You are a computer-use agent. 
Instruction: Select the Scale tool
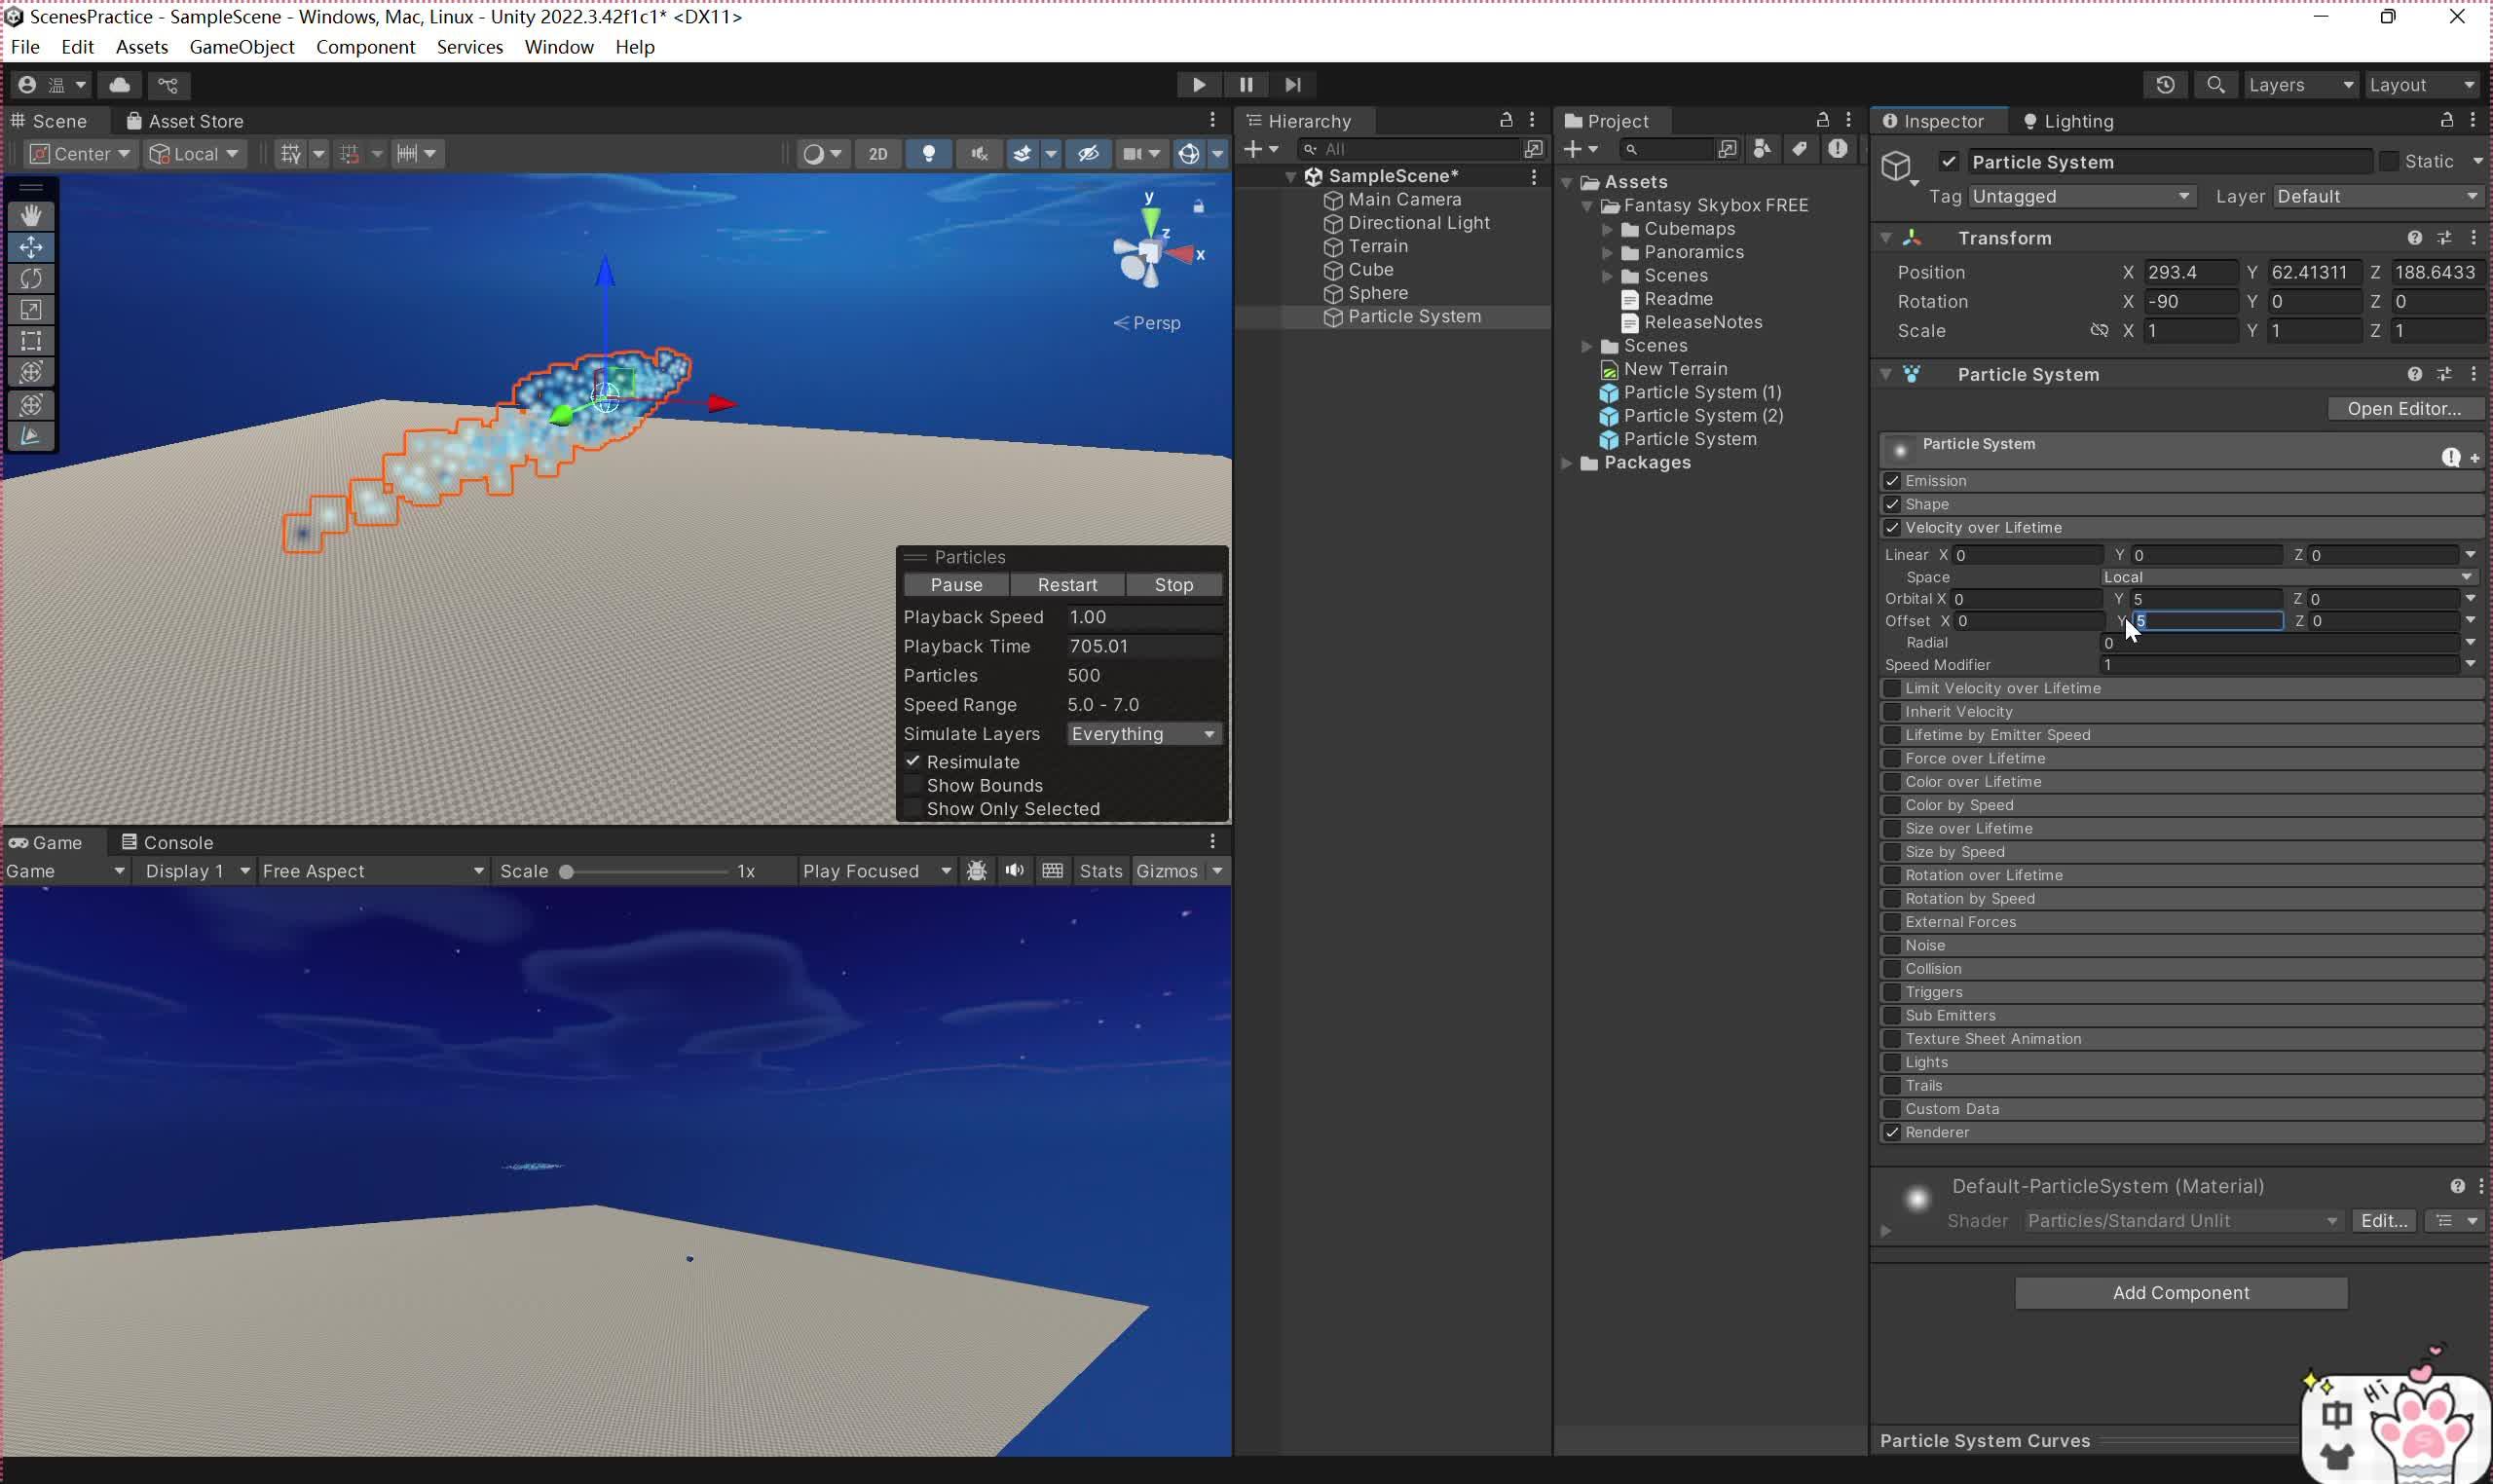31,310
